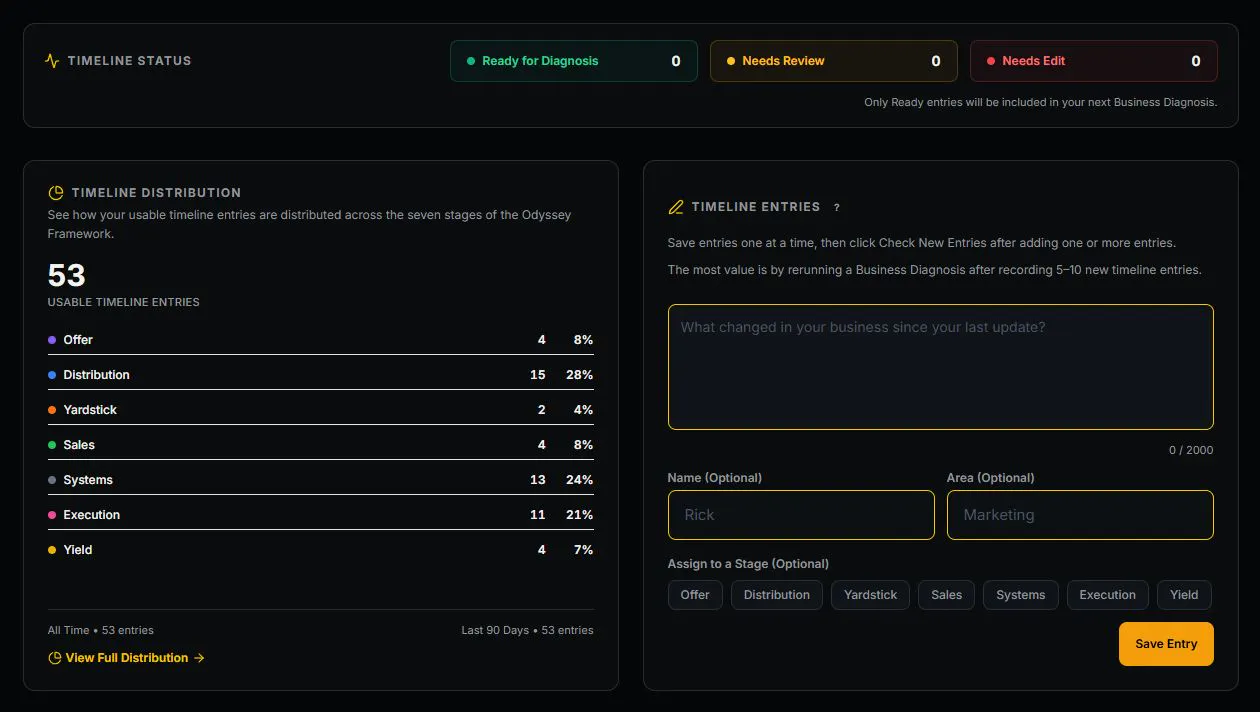
Task: Assign the entry to the Systems stage
Action: point(1021,595)
